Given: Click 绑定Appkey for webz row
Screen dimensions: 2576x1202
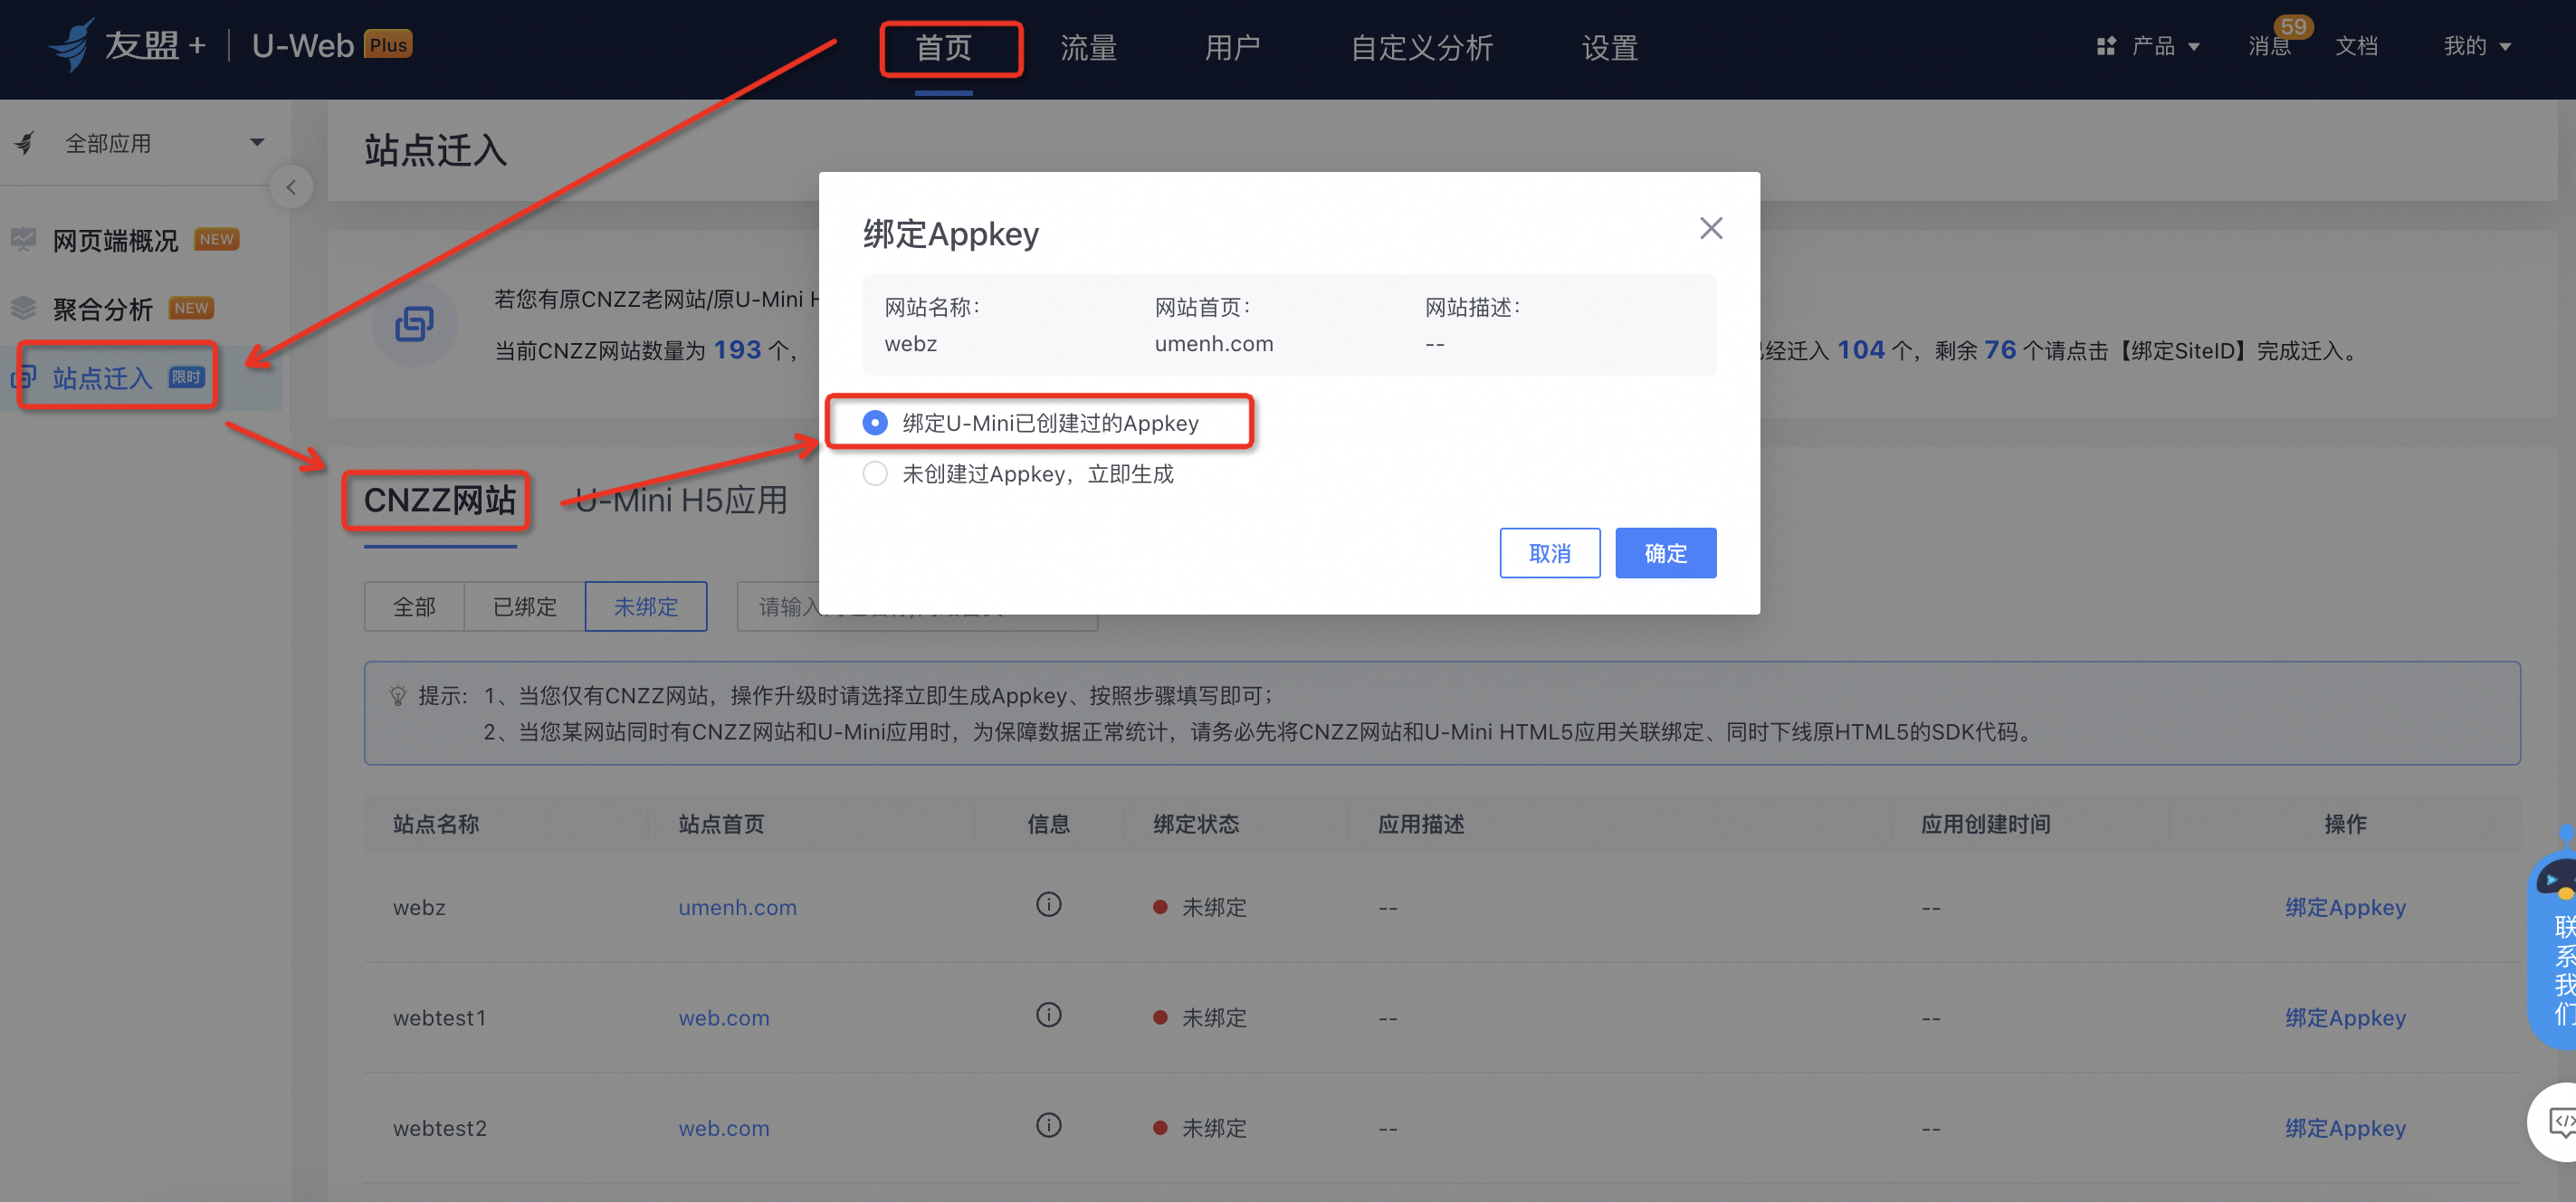Looking at the screenshot, I should pyautogui.click(x=2345, y=907).
